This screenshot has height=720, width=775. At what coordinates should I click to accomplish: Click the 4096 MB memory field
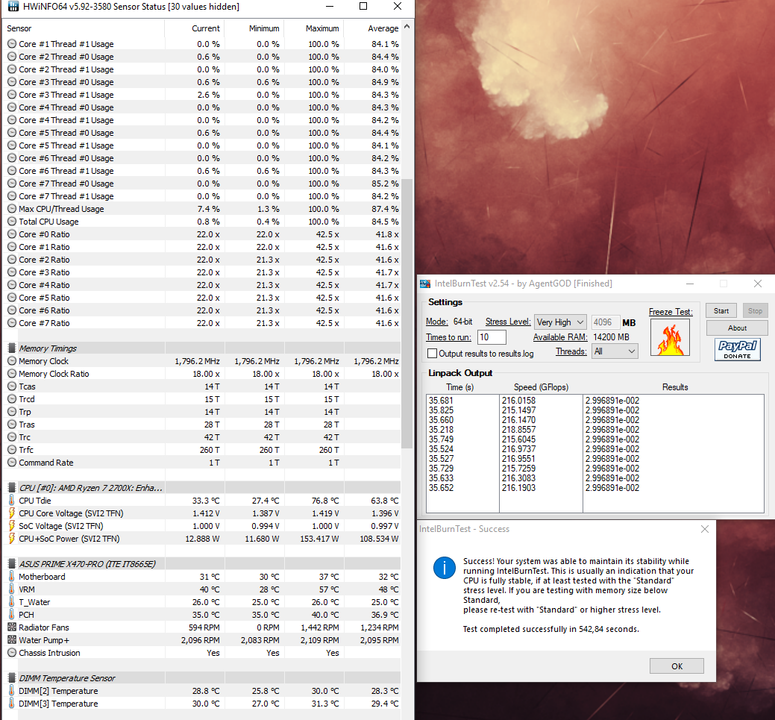pos(605,322)
